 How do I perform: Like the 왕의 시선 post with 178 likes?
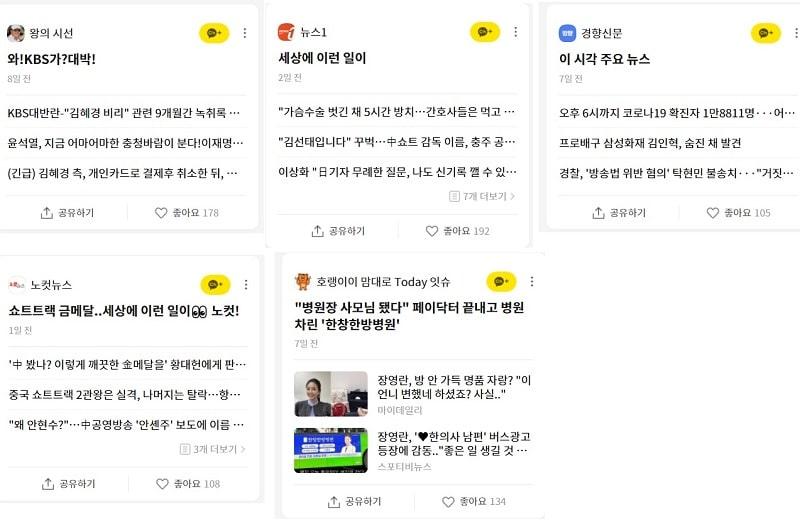click(x=187, y=213)
